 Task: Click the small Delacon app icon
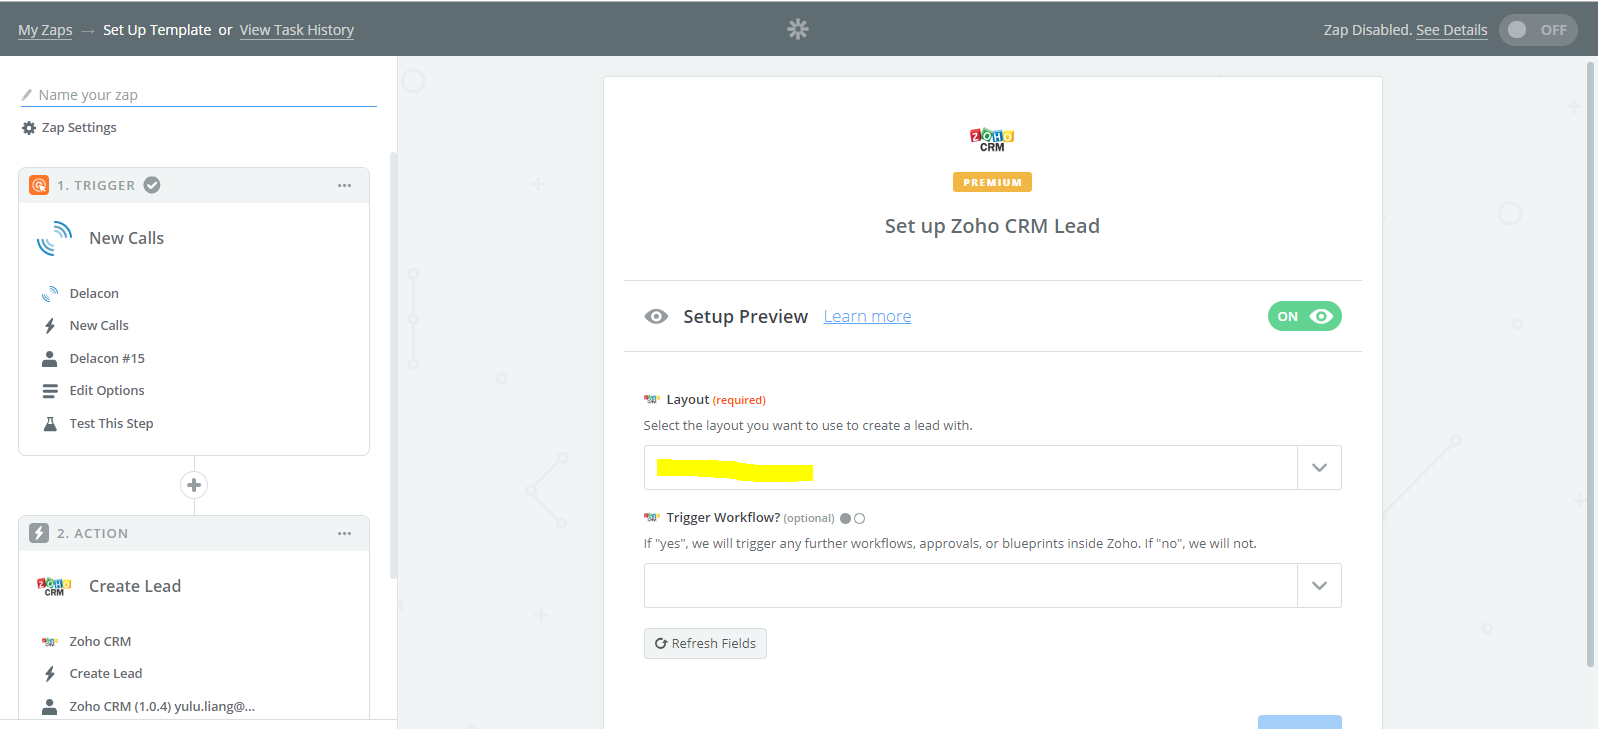coord(50,294)
